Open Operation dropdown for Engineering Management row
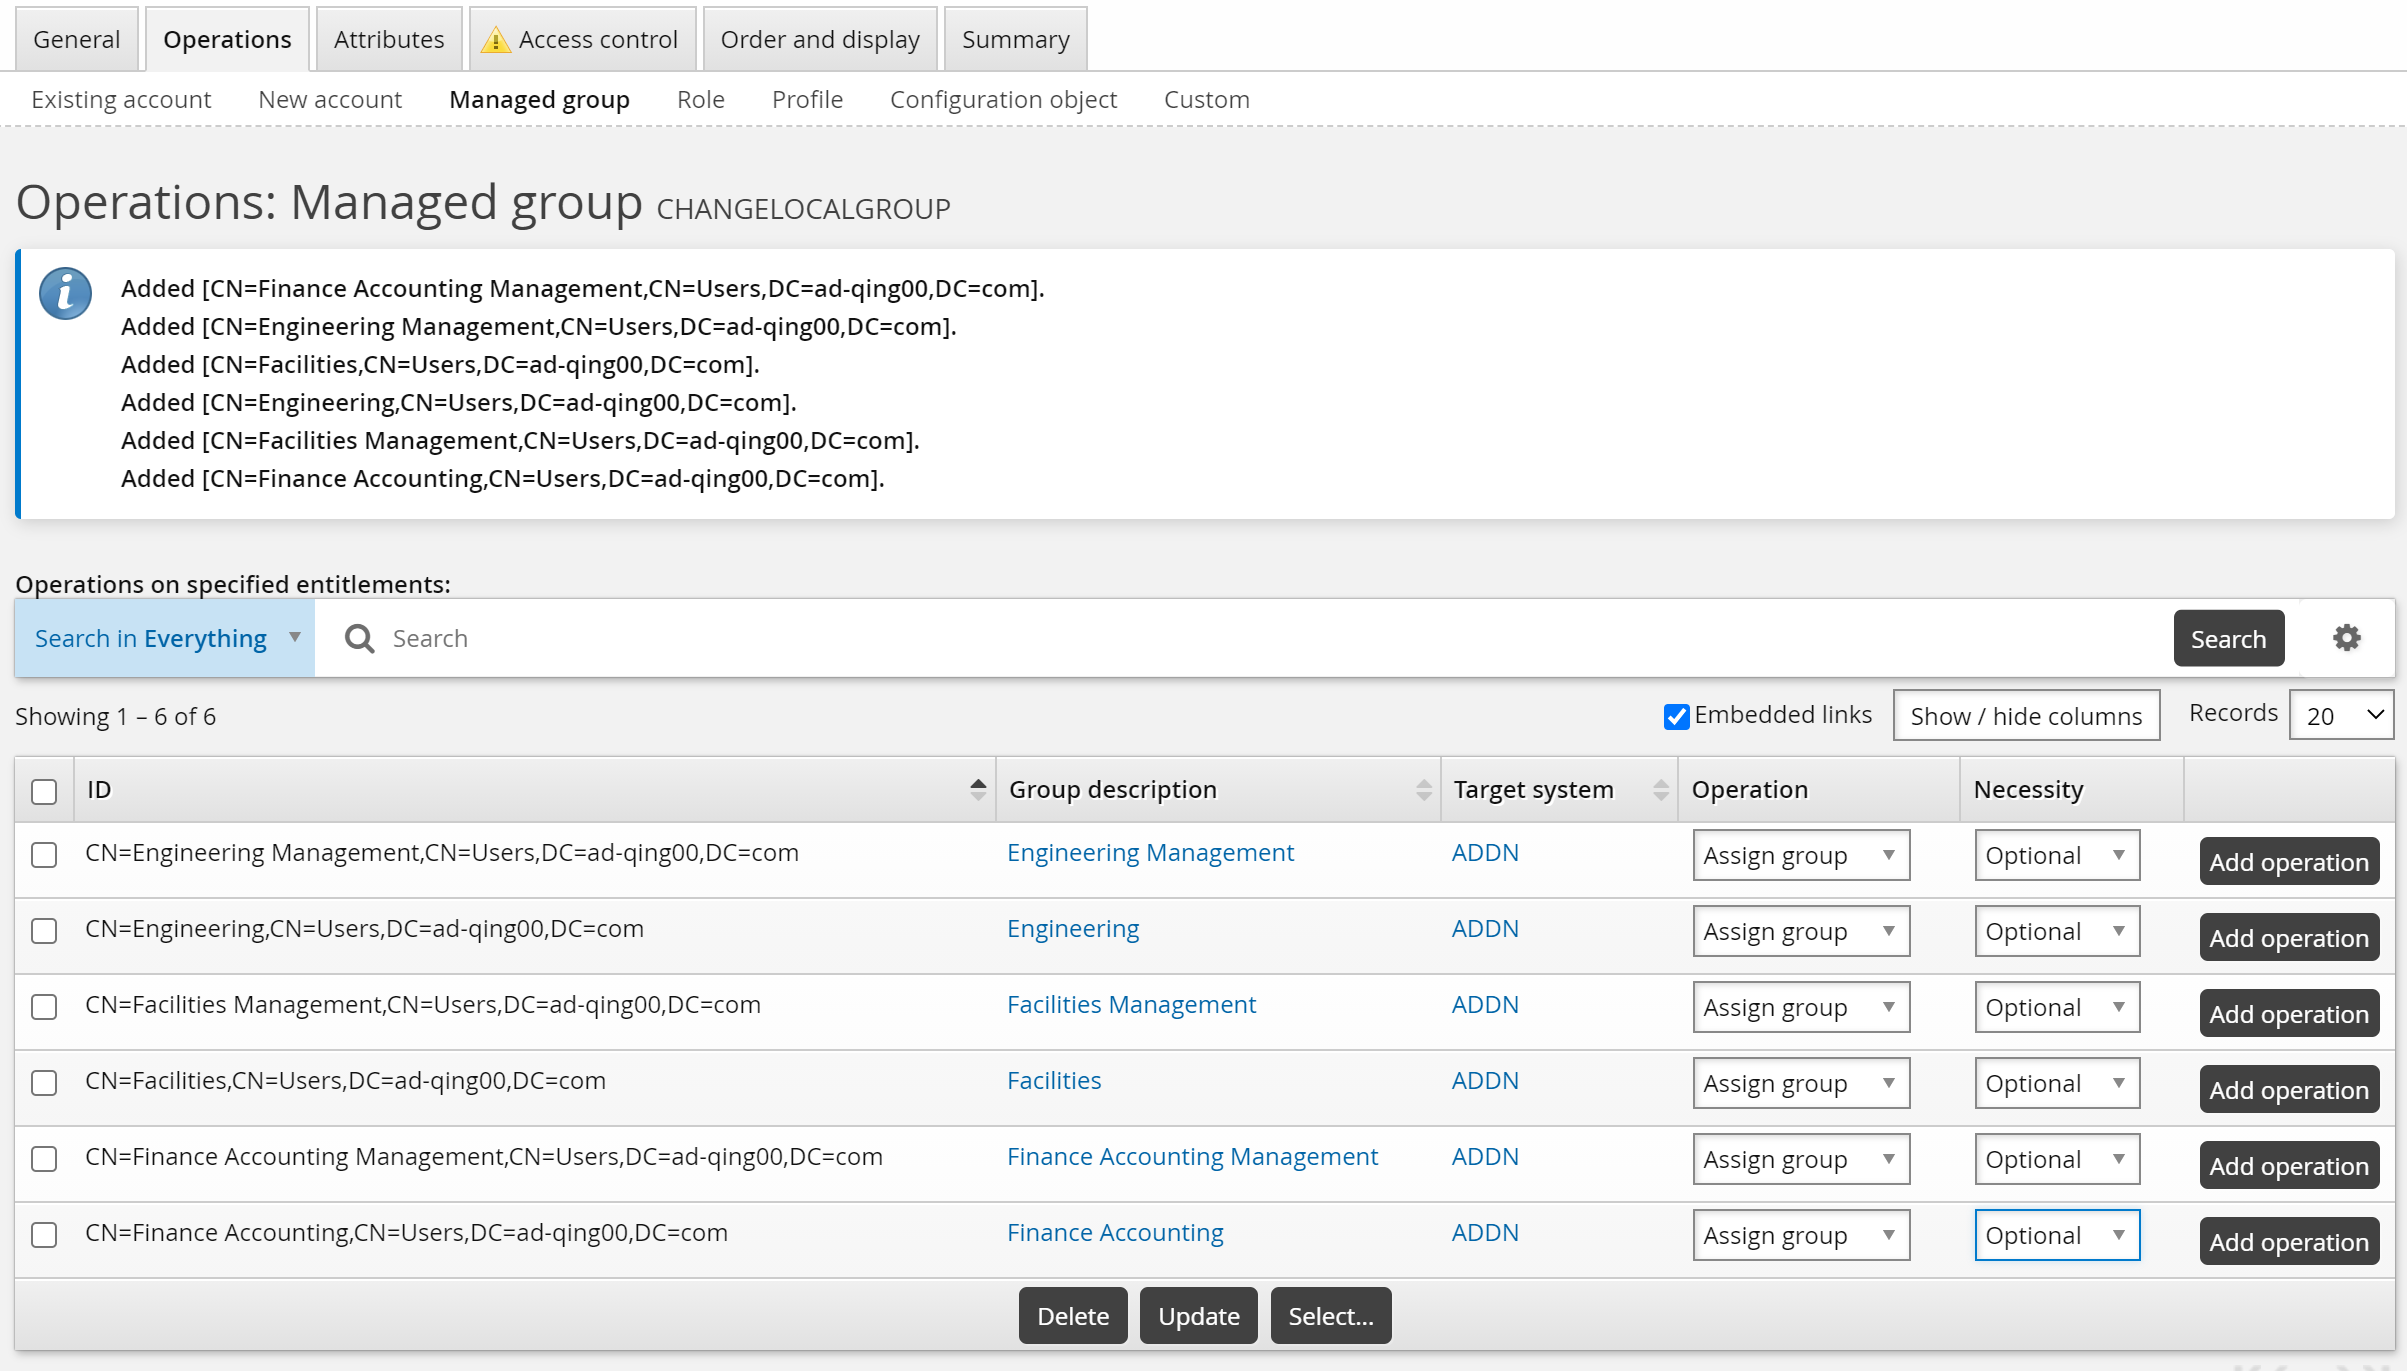The width and height of the screenshot is (2407, 1371). (1800, 856)
